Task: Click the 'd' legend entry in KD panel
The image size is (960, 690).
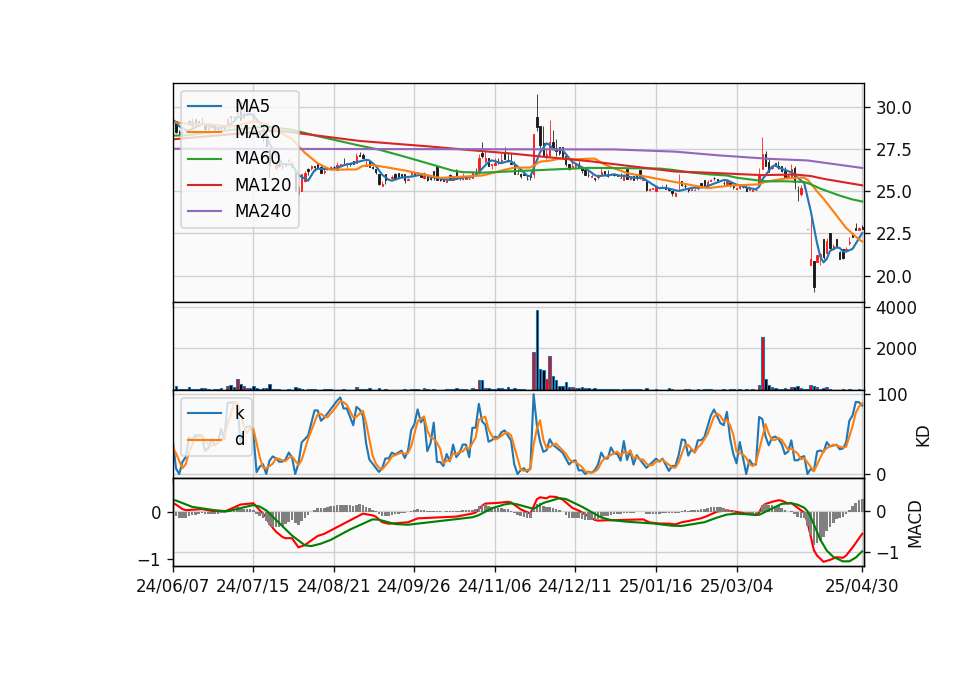Action: coord(239,439)
